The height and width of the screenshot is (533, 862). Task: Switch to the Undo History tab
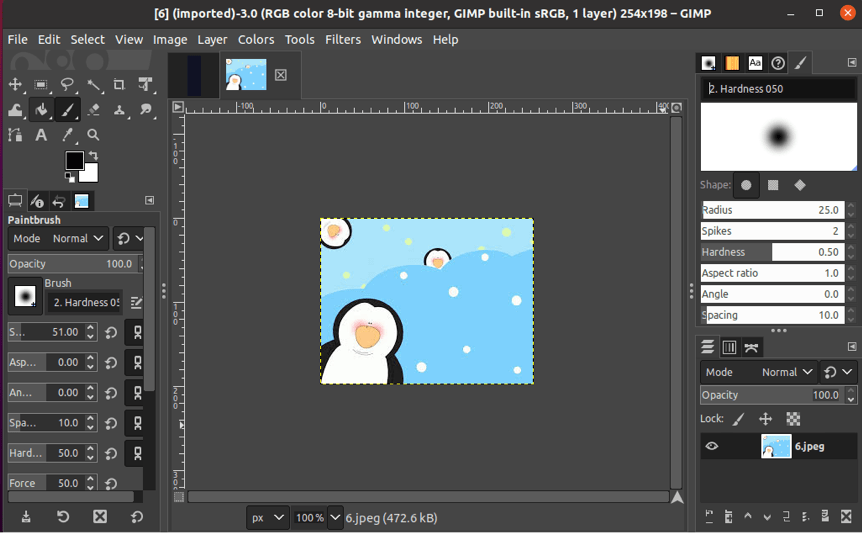(59, 201)
